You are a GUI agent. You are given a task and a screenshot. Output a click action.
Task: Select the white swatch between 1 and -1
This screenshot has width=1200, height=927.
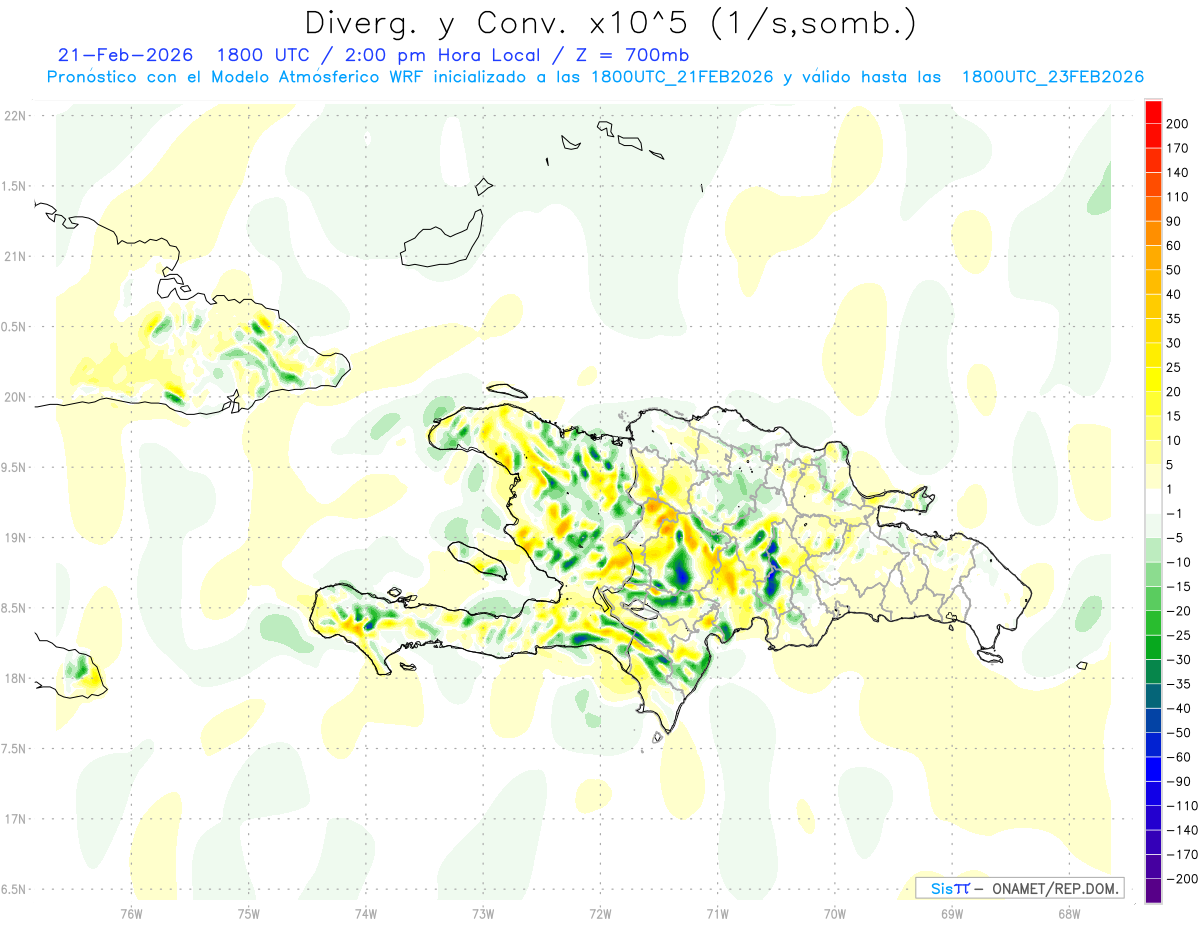click(x=1153, y=501)
